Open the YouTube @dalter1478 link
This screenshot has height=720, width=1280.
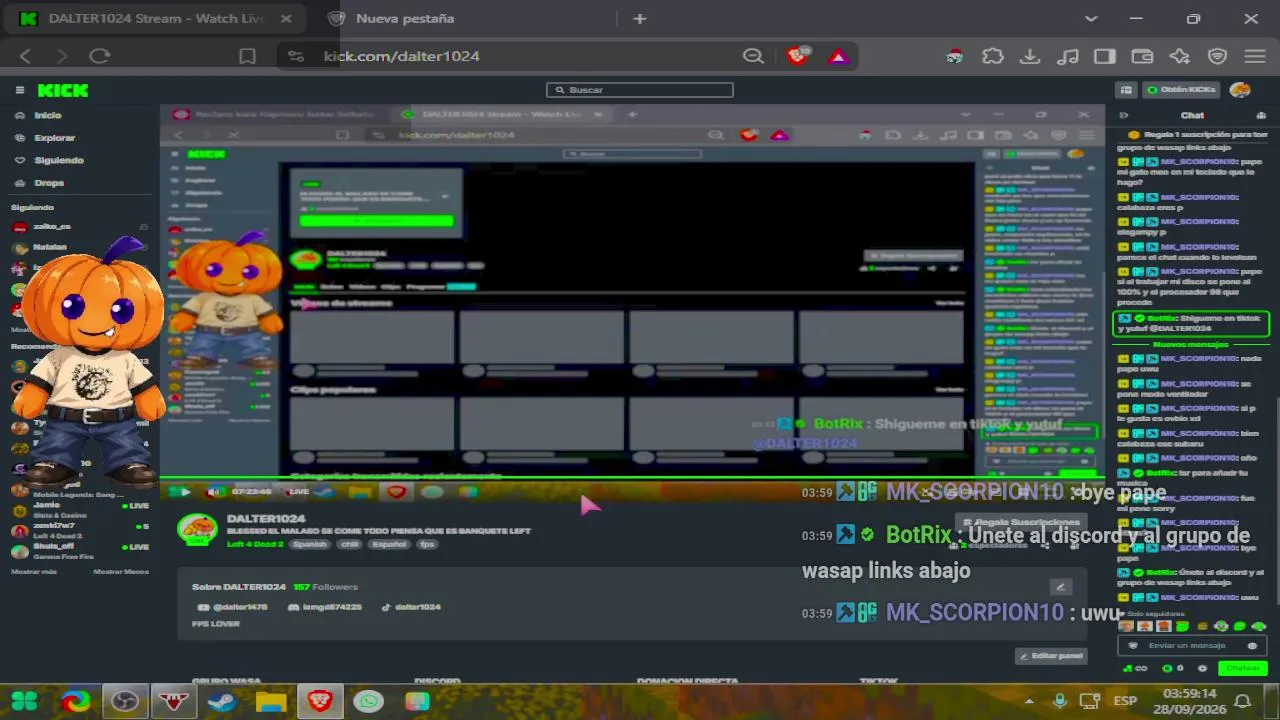point(233,607)
